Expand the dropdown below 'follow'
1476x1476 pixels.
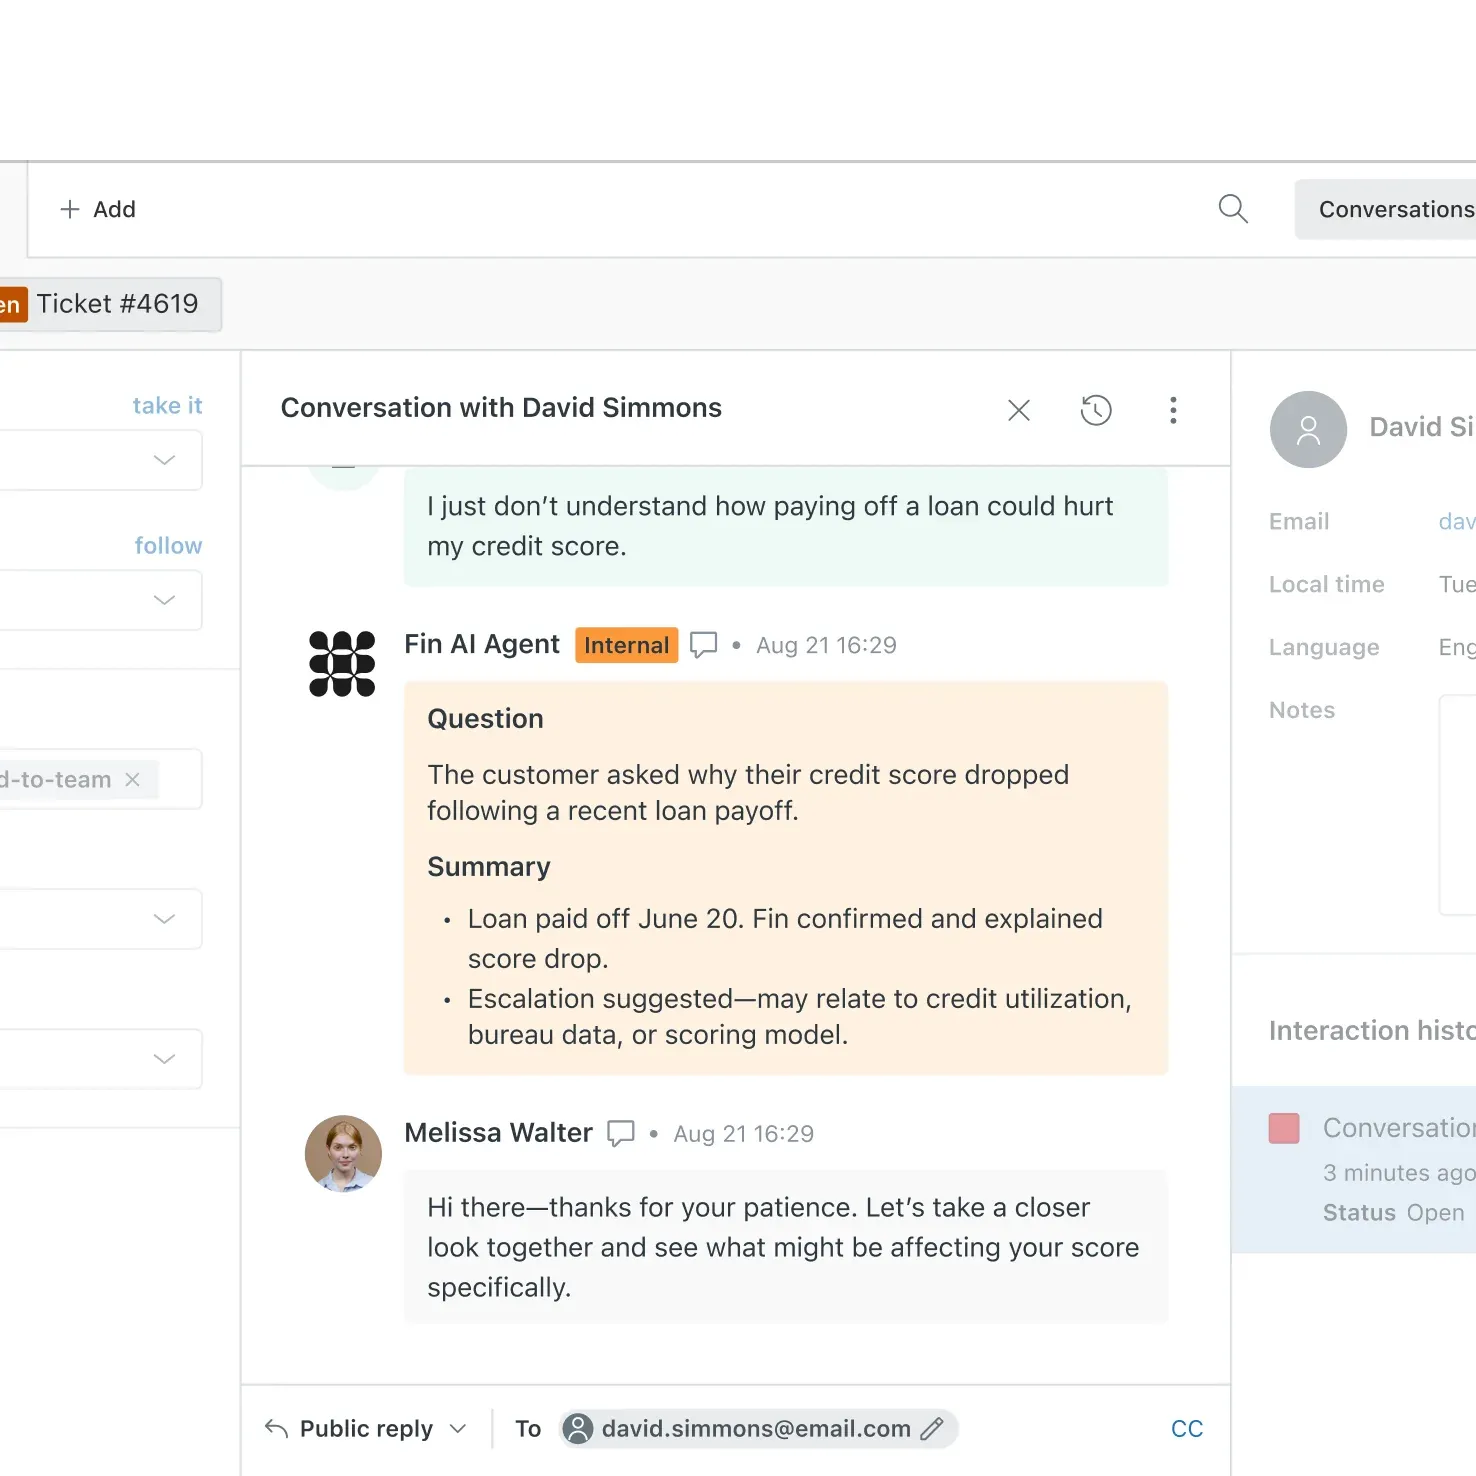pyautogui.click(x=101, y=600)
